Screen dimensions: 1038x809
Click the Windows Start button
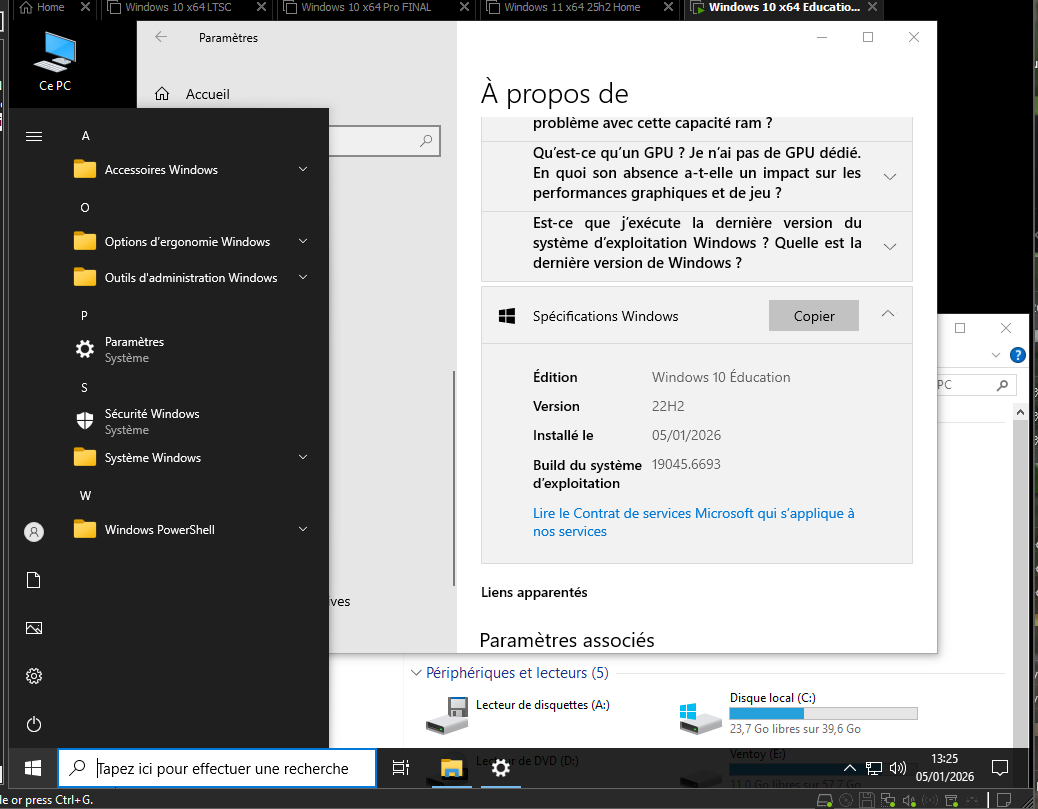tap(32, 768)
